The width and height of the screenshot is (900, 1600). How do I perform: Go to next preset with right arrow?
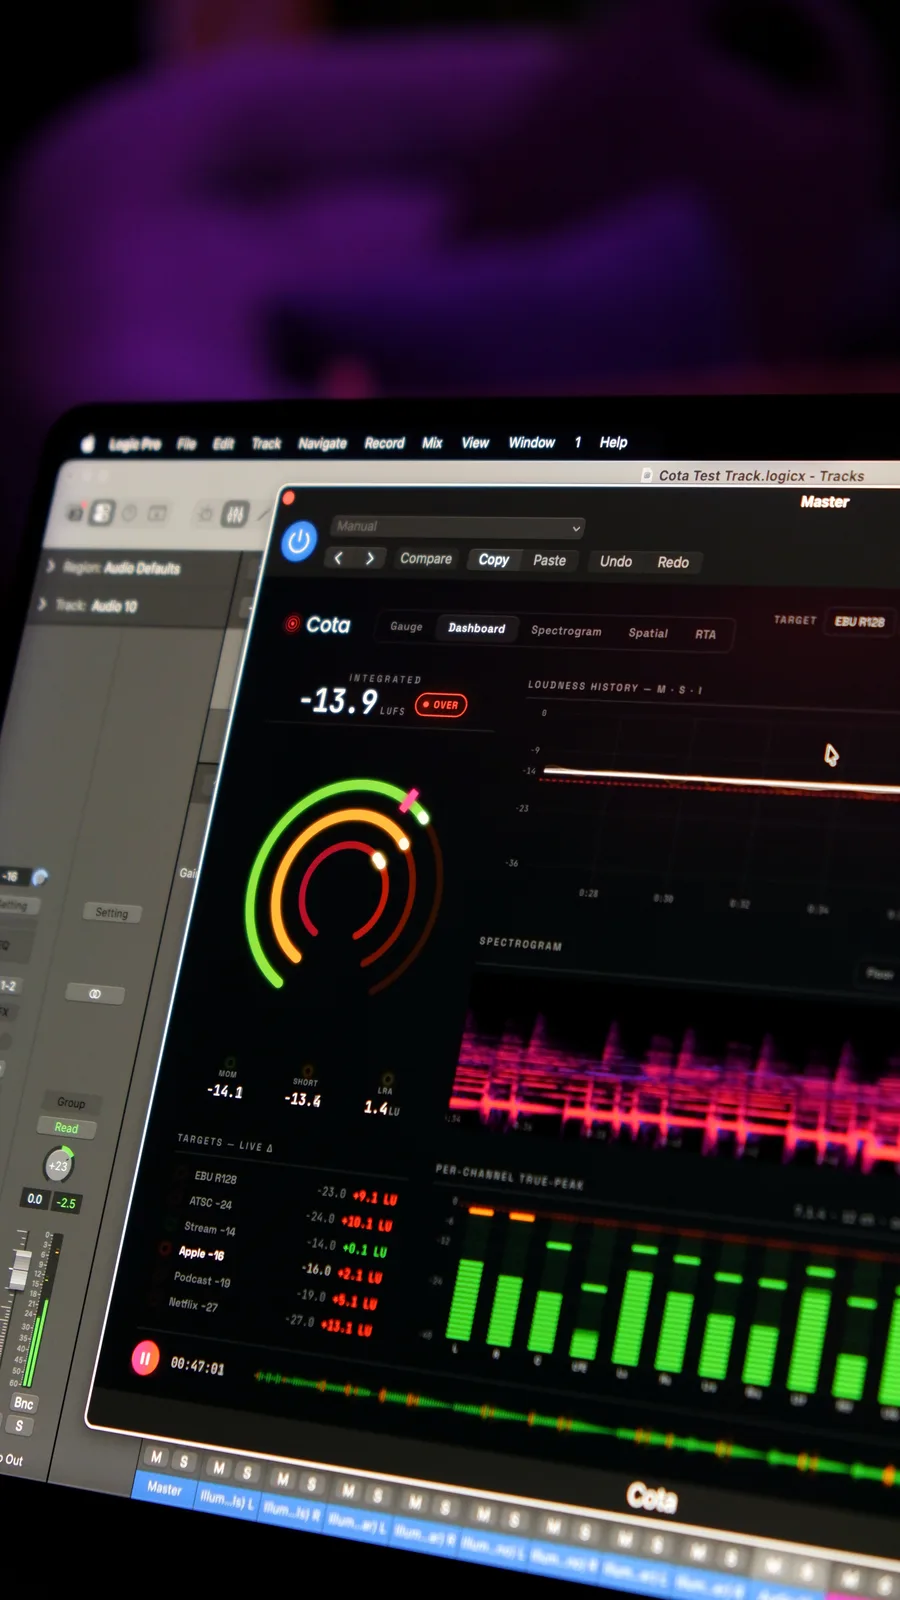pyautogui.click(x=370, y=558)
